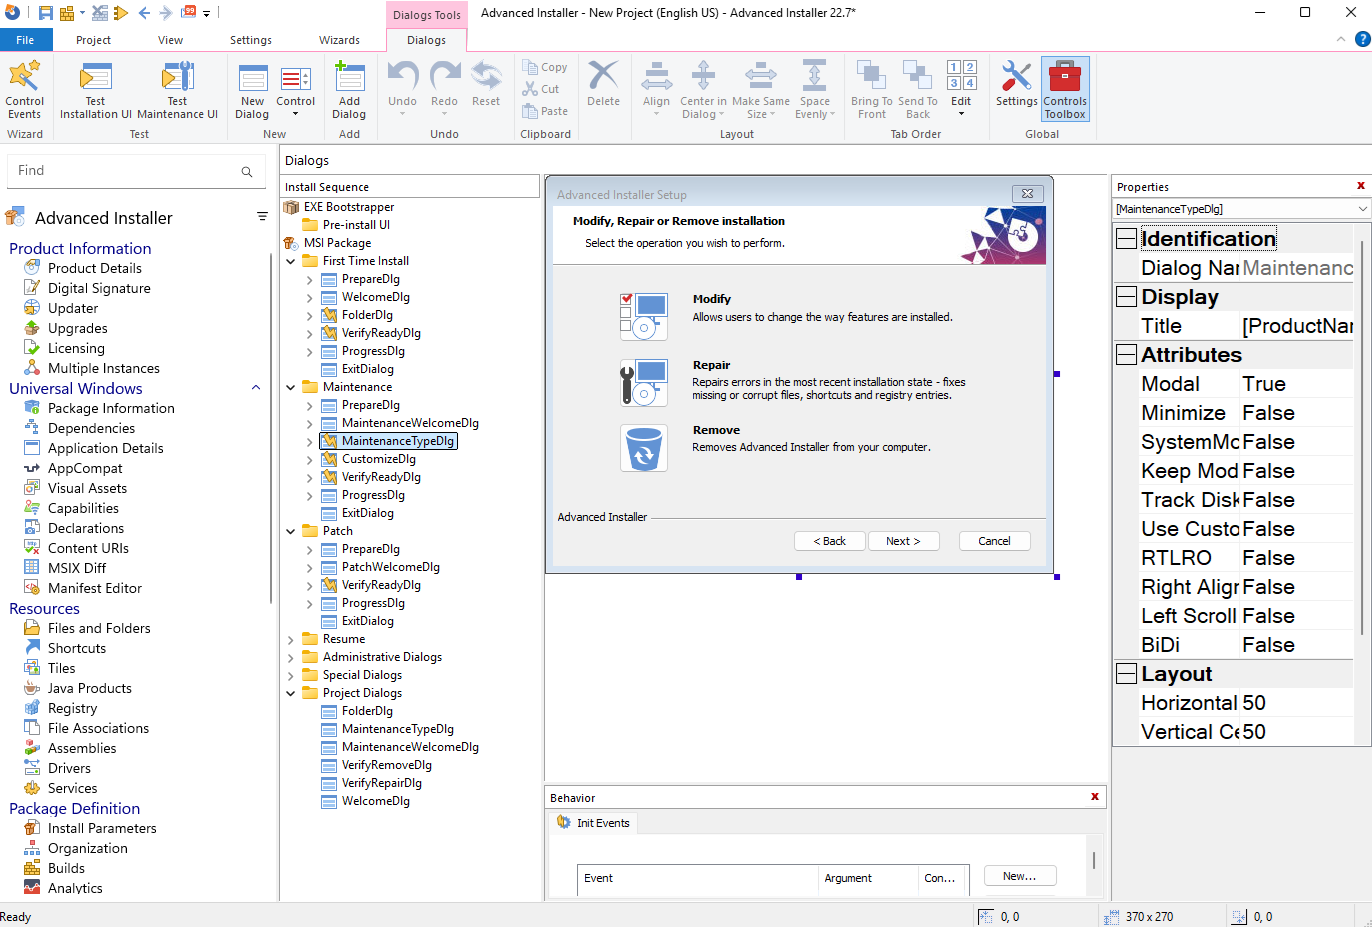The image size is (1372, 927).
Task: Select PatchWelcomeDlg tree item
Action: tap(391, 567)
